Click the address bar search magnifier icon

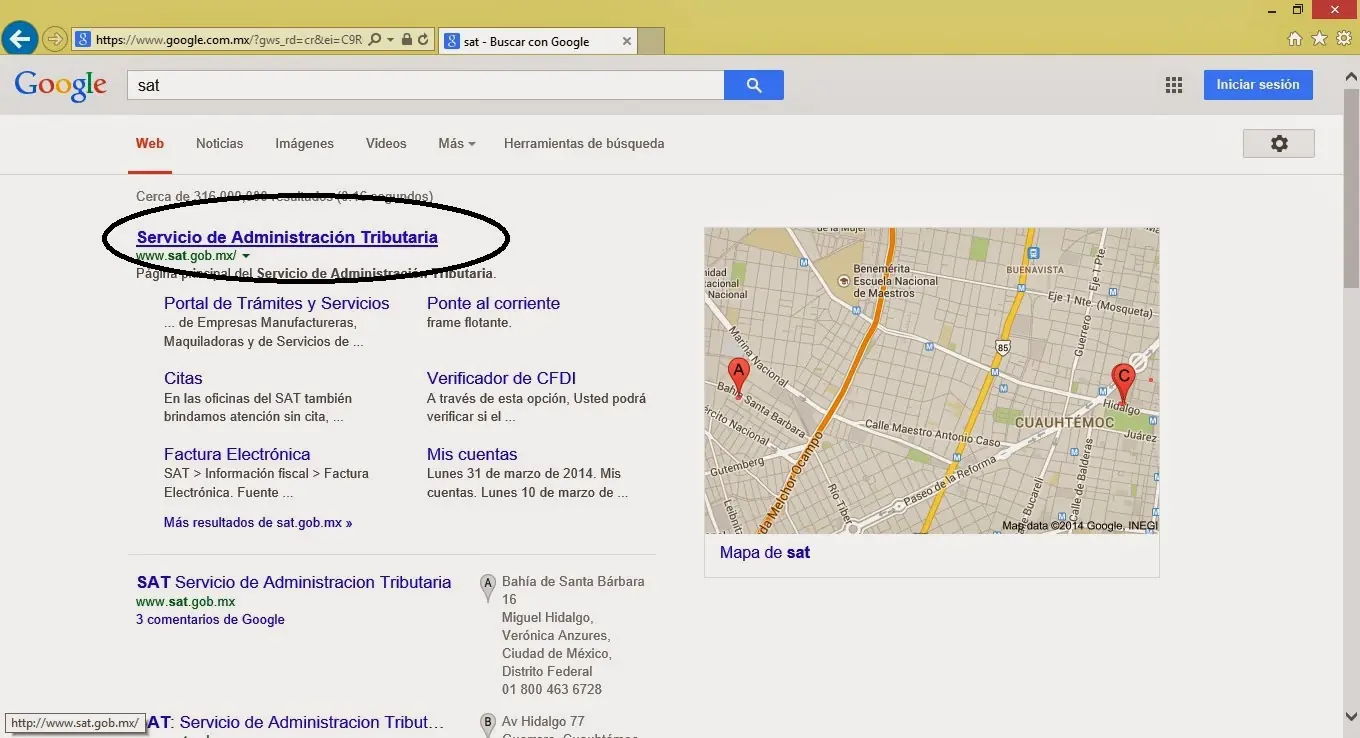point(375,41)
